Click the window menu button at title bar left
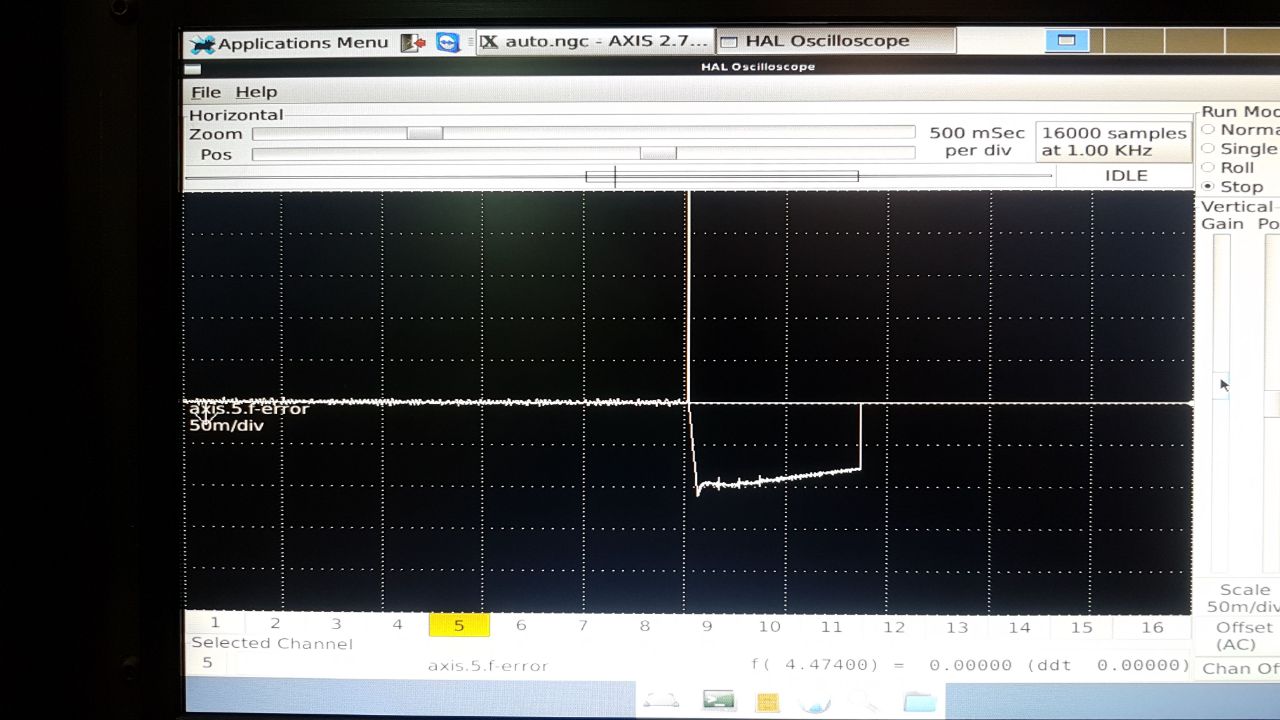Screen dimensions: 1280x720 click(x=192, y=69)
